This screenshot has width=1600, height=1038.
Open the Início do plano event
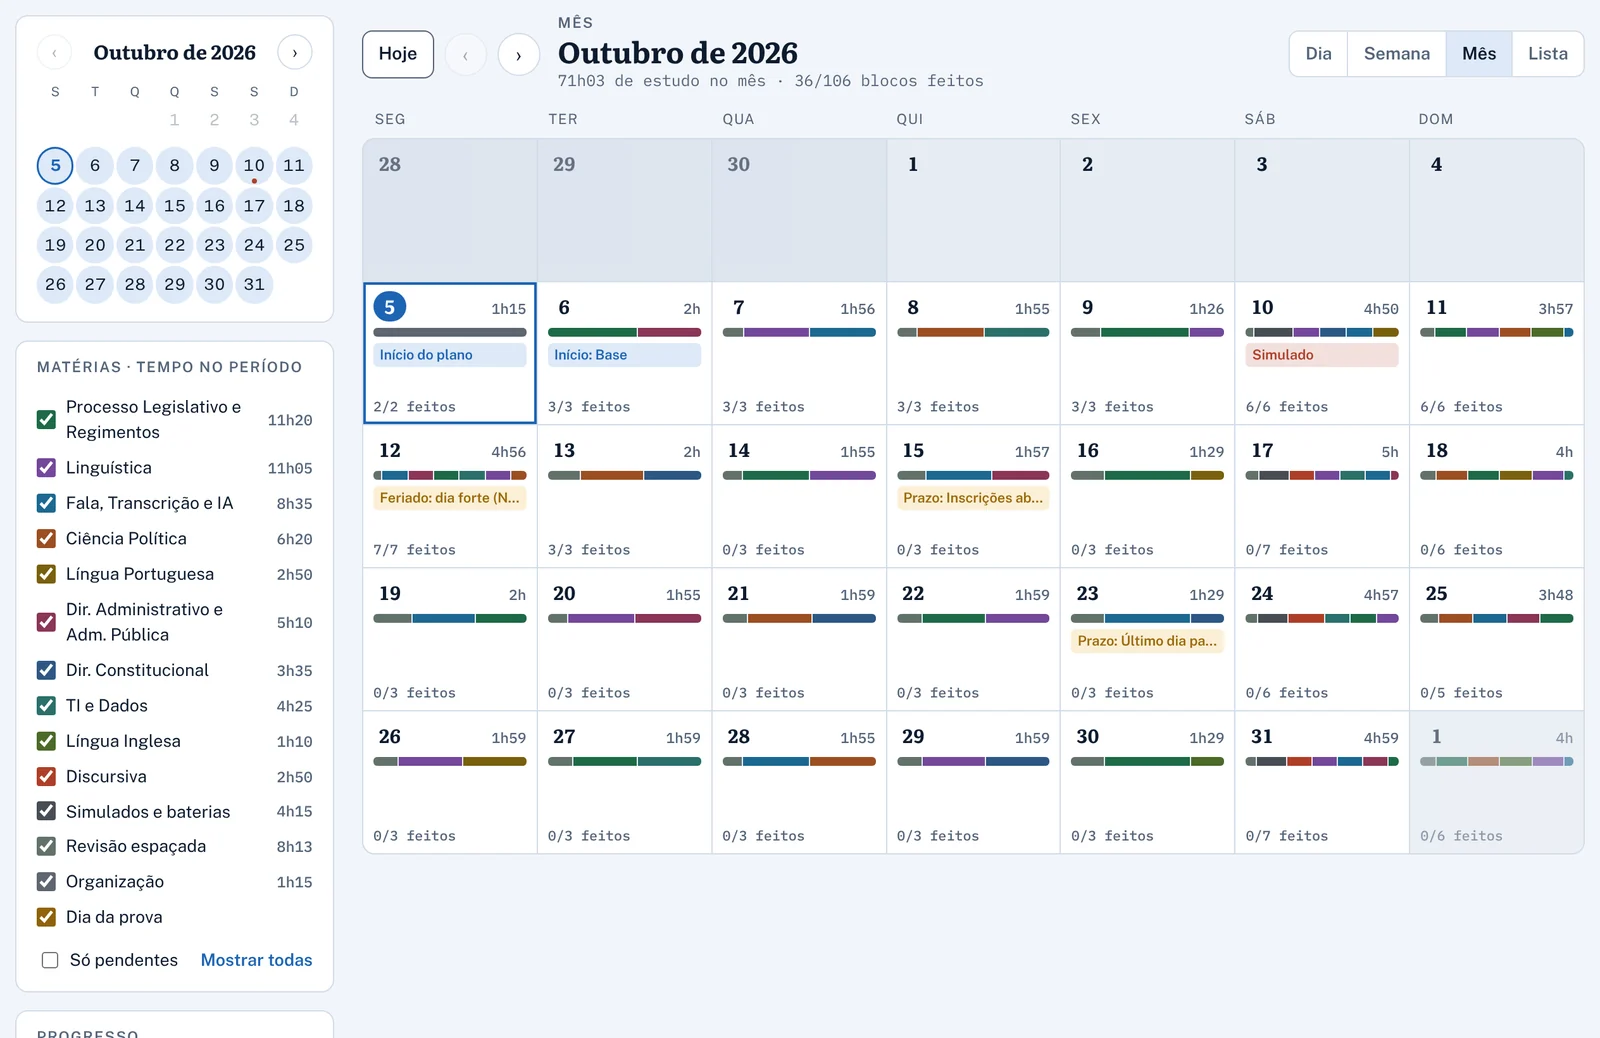click(450, 355)
